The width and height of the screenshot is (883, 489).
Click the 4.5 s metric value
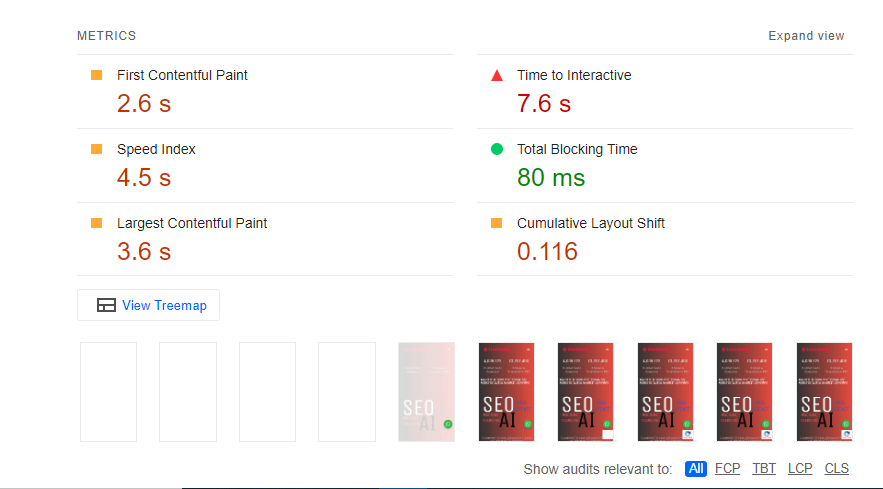pos(144,177)
